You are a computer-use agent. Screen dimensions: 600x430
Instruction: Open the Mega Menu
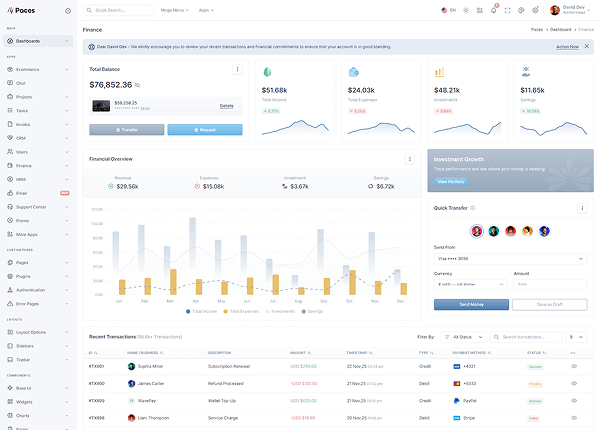pyautogui.click(x=174, y=10)
